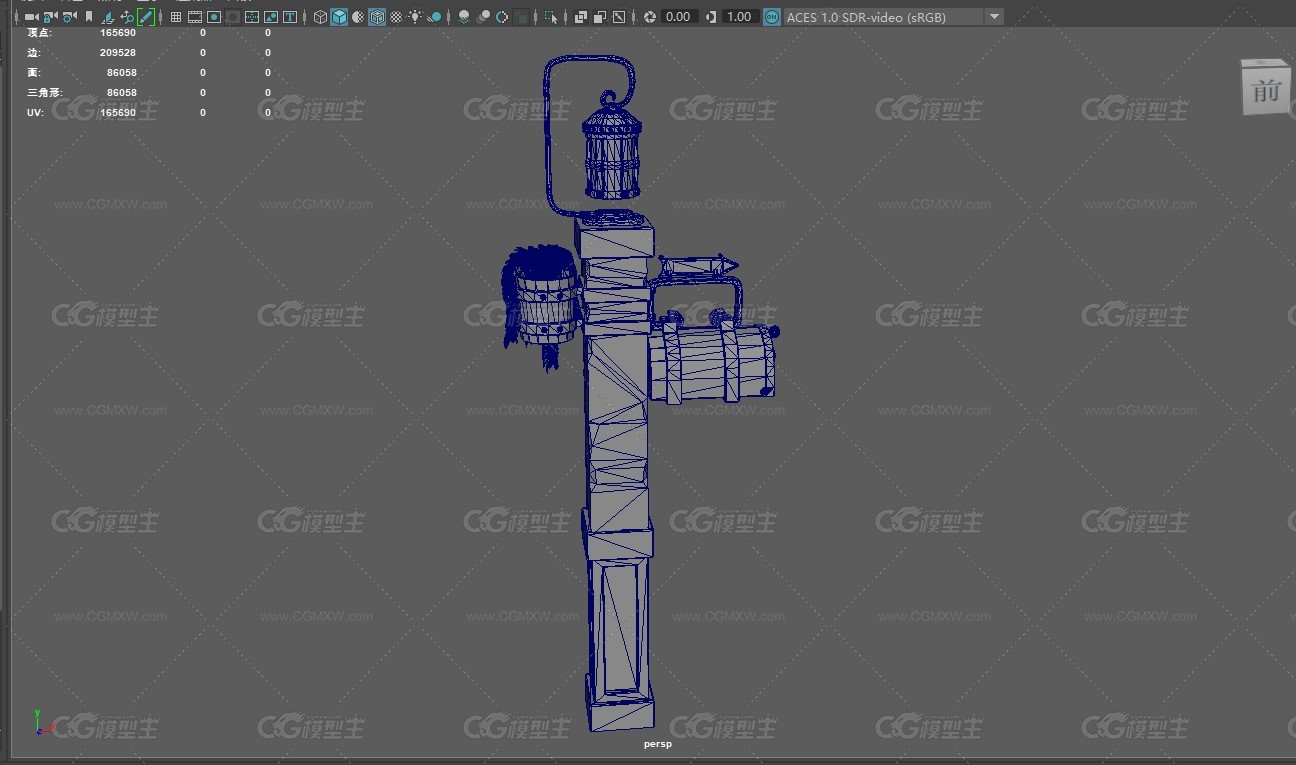Click the ACES 1.0 SDR-video (sRGB) text
This screenshot has height=765, width=1296.
tap(866, 17)
